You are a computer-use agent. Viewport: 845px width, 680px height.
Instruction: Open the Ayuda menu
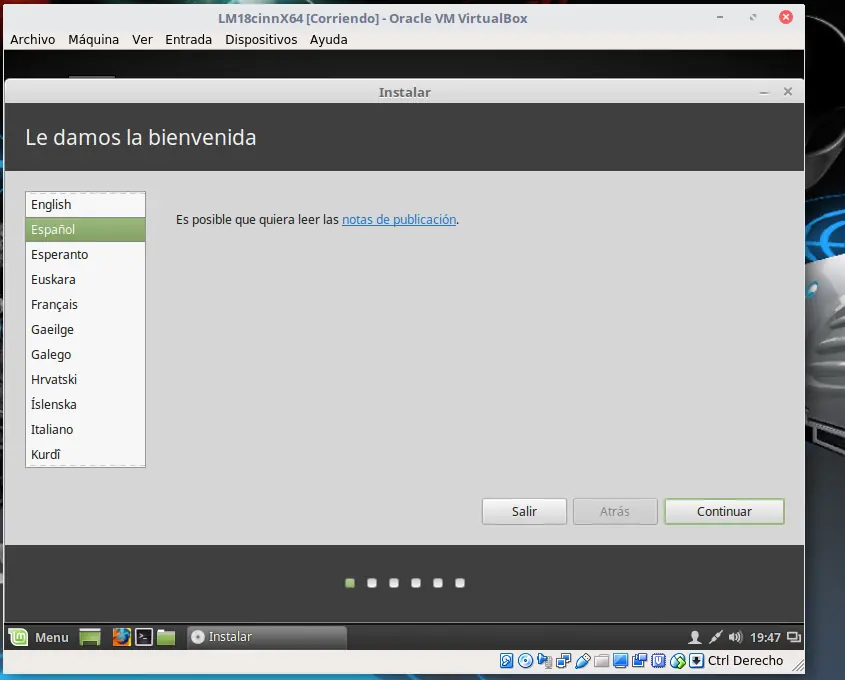(x=328, y=40)
